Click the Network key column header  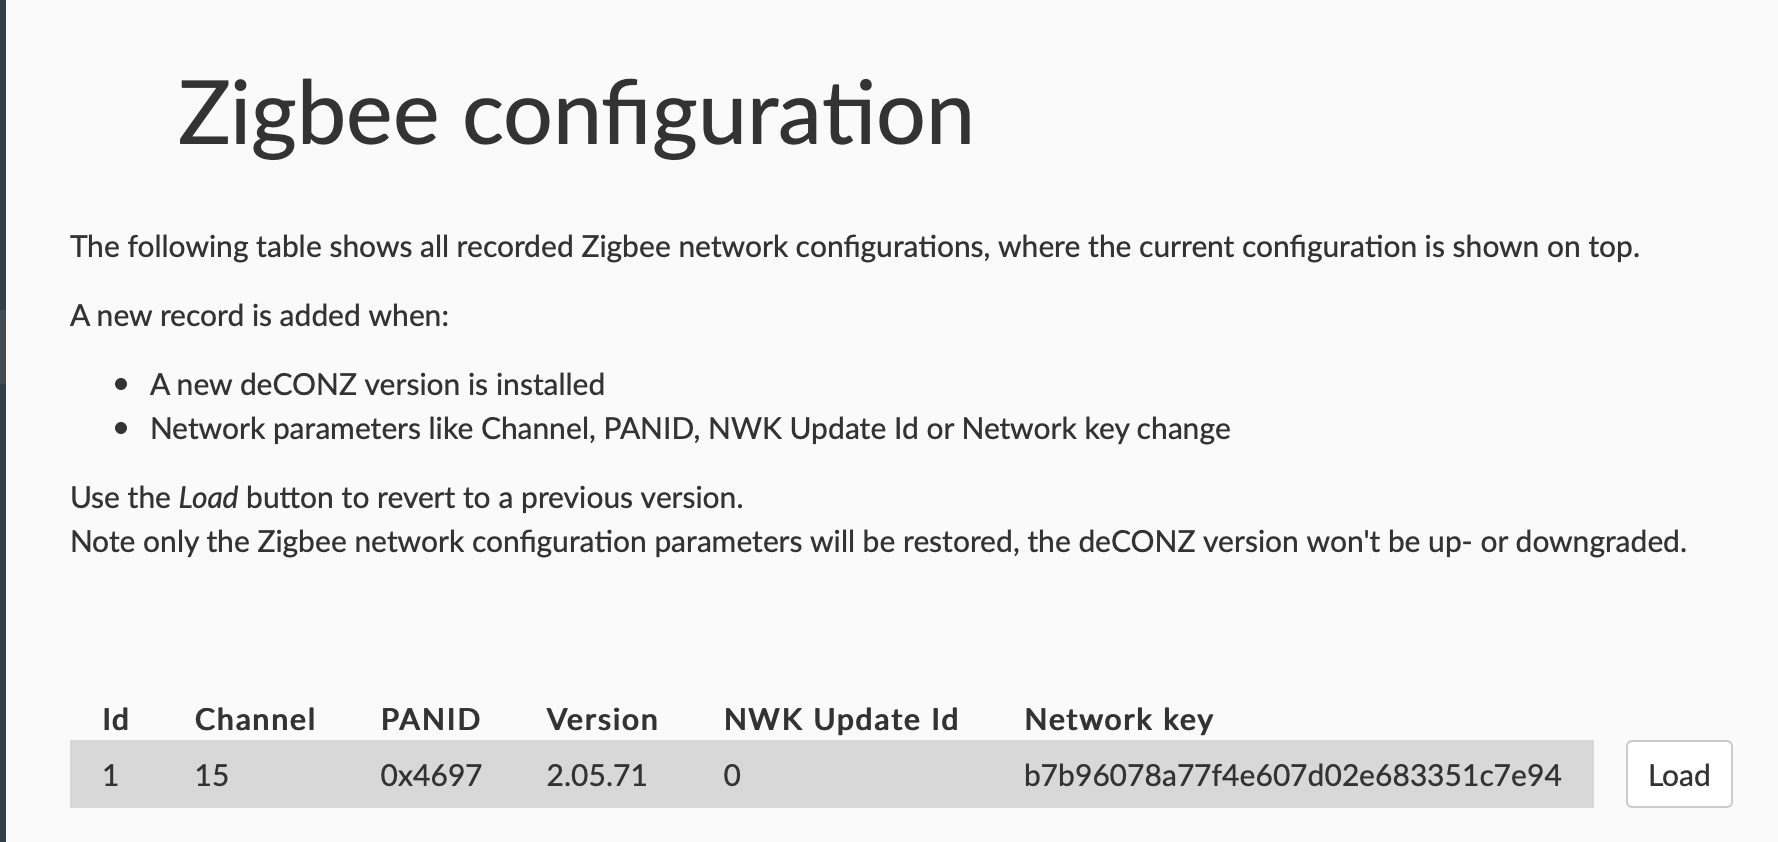[1118, 719]
